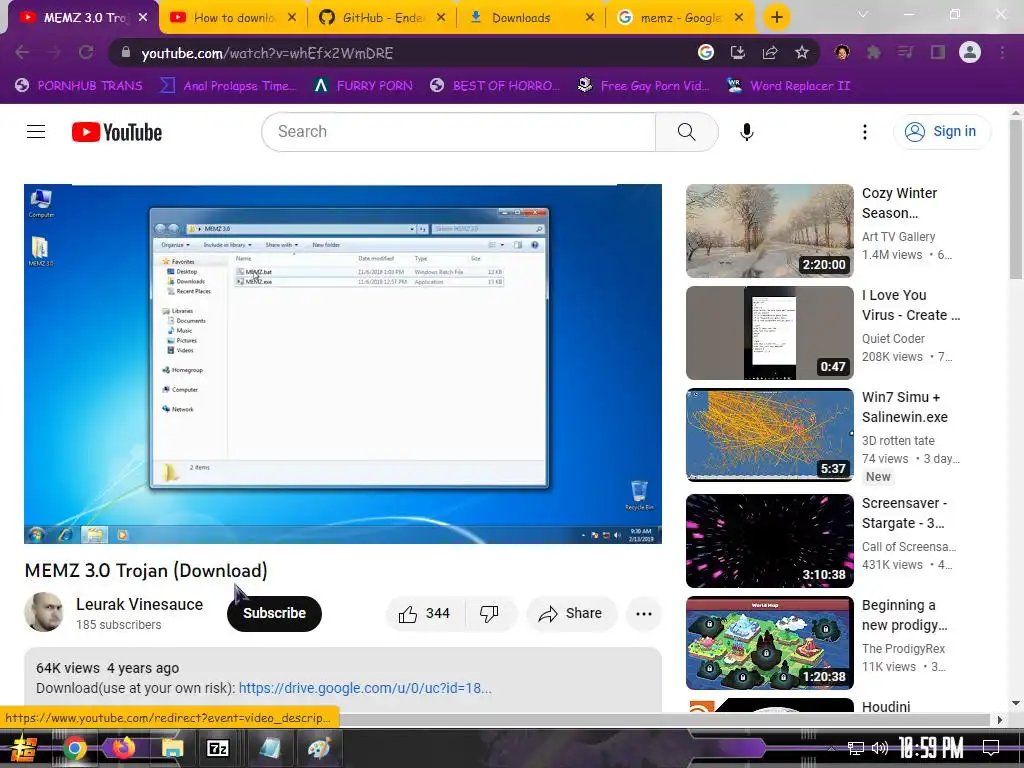
Task: Bookmark this page with the star icon
Action: 802,53
